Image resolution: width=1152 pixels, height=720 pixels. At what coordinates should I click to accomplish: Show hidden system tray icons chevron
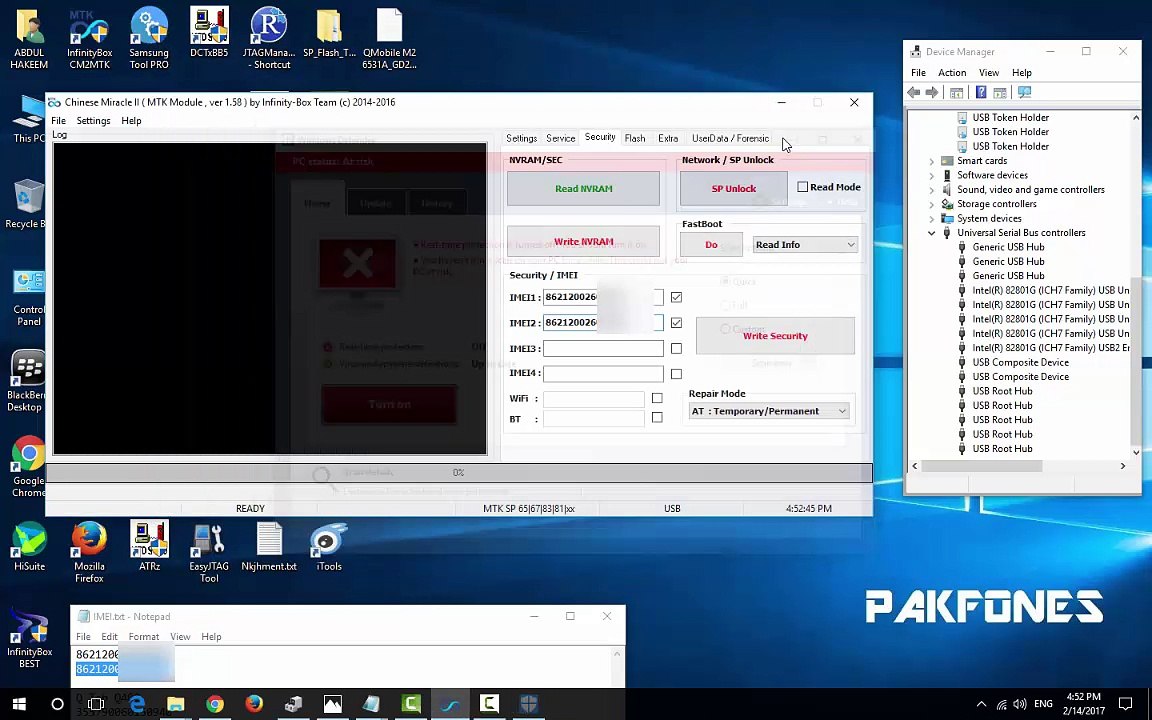(x=981, y=704)
